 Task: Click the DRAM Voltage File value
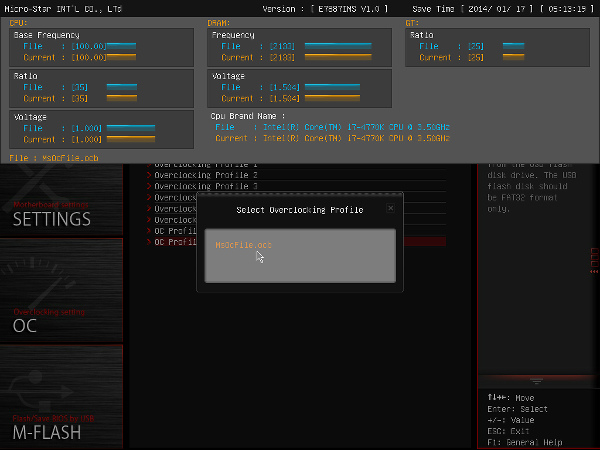point(285,87)
